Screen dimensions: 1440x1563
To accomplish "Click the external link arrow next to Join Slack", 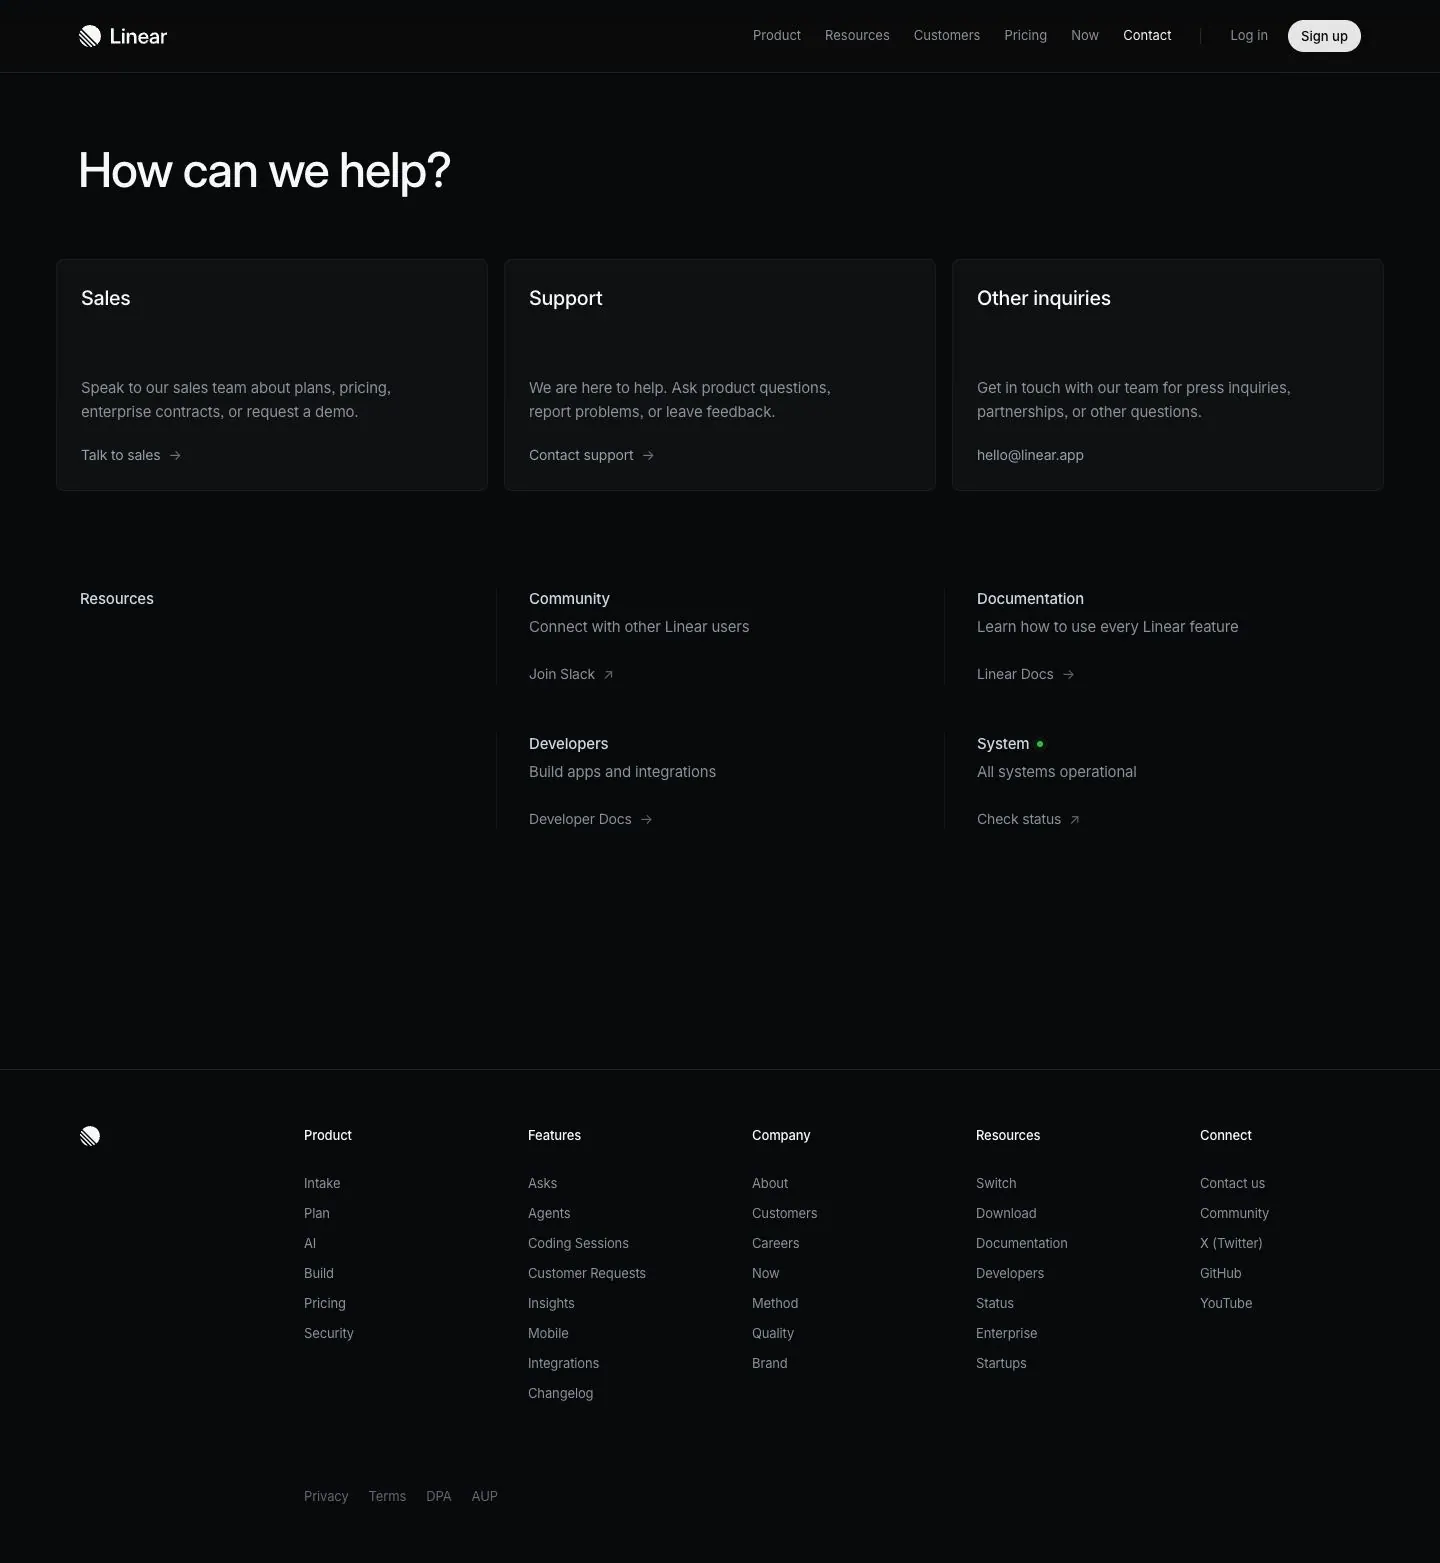I will (x=608, y=675).
